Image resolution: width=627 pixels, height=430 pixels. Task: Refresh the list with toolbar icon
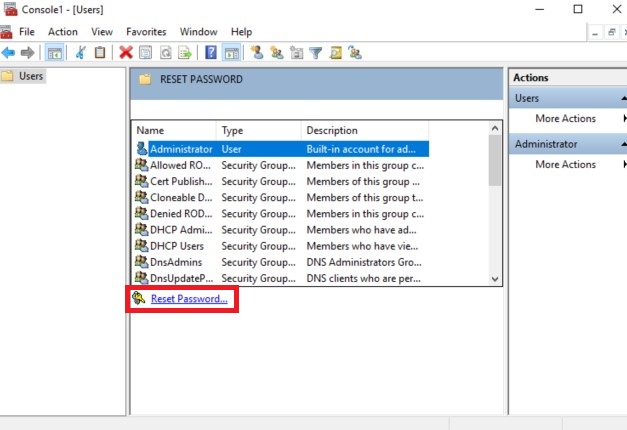[x=166, y=52]
